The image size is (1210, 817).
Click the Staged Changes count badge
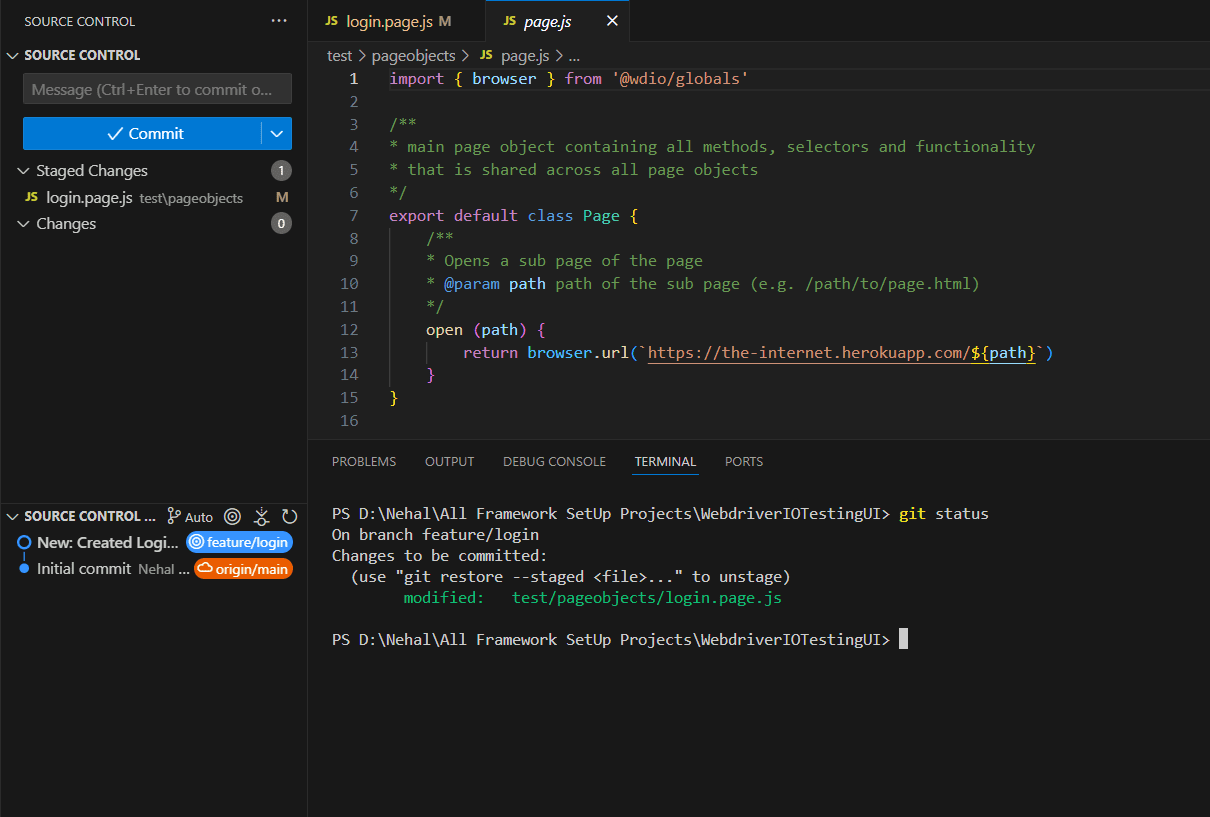click(x=282, y=171)
